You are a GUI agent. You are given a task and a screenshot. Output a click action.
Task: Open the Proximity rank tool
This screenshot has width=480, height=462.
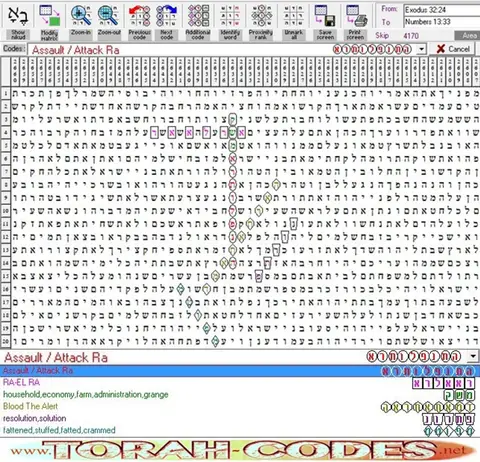tap(261, 22)
